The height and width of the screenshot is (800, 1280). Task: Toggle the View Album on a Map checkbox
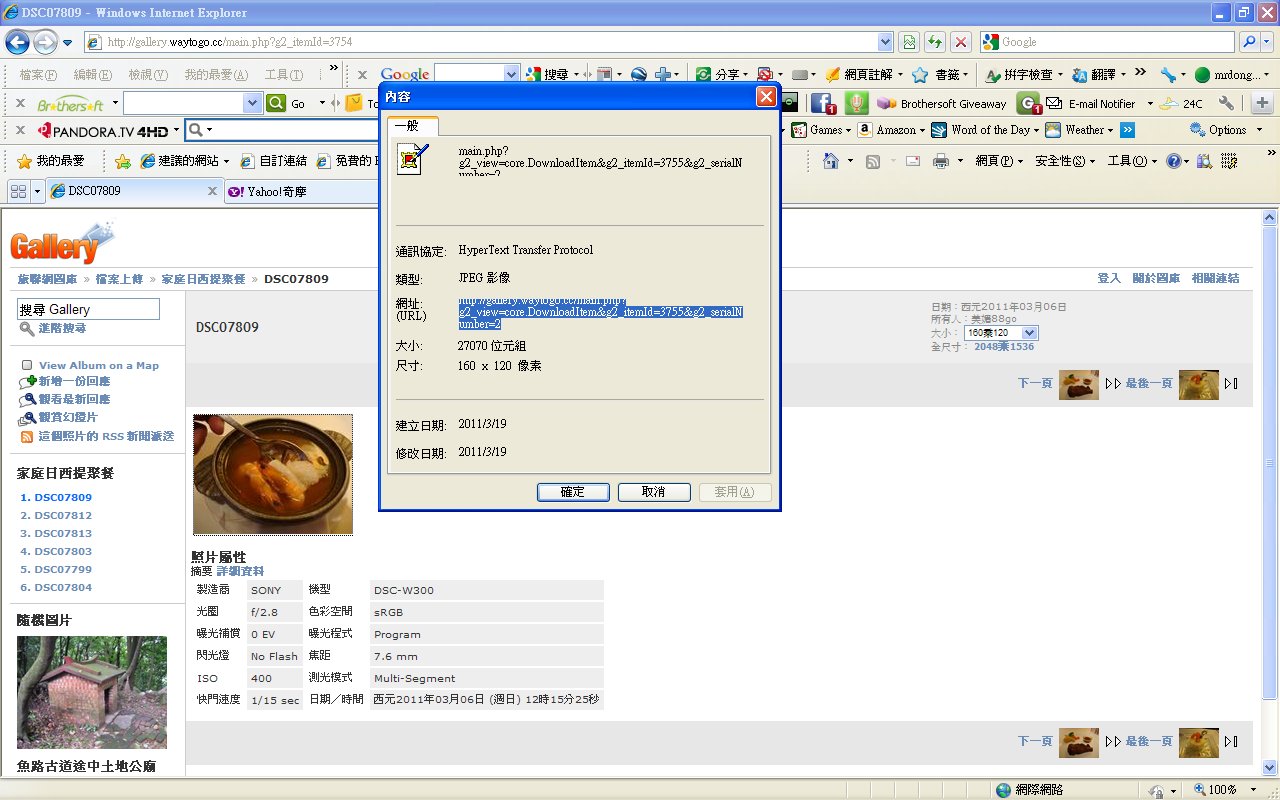point(27,365)
